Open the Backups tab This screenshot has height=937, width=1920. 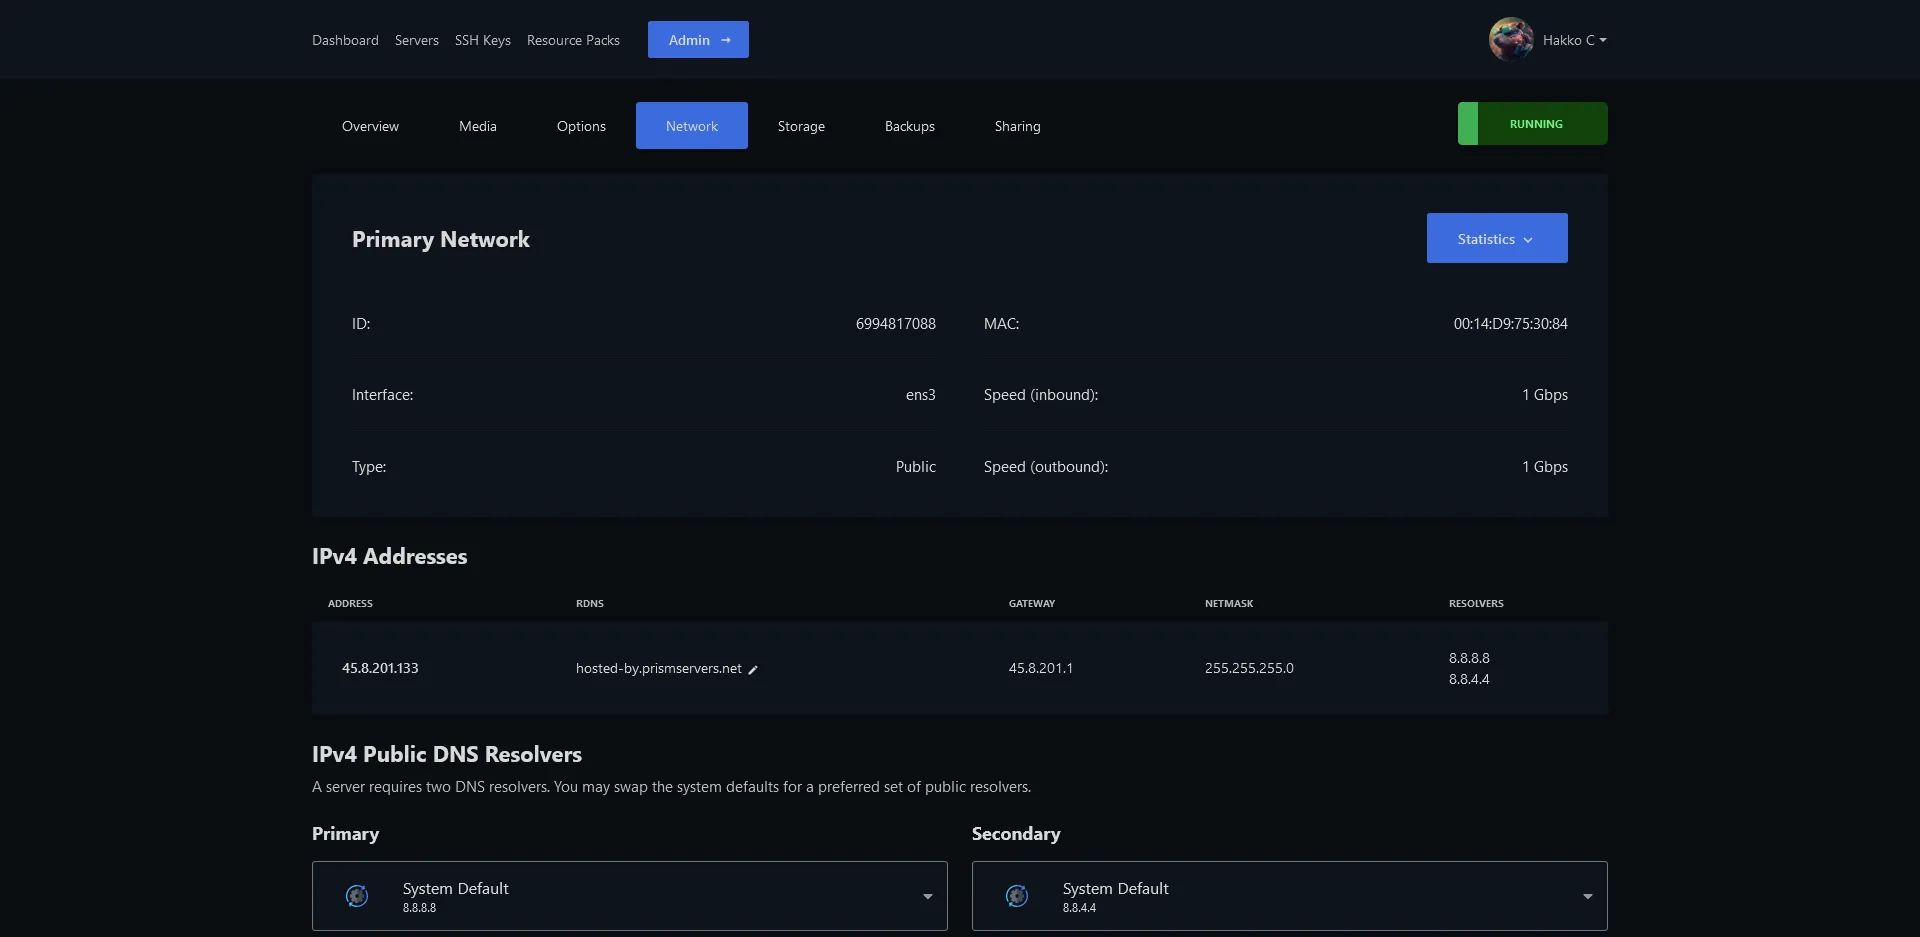click(909, 126)
